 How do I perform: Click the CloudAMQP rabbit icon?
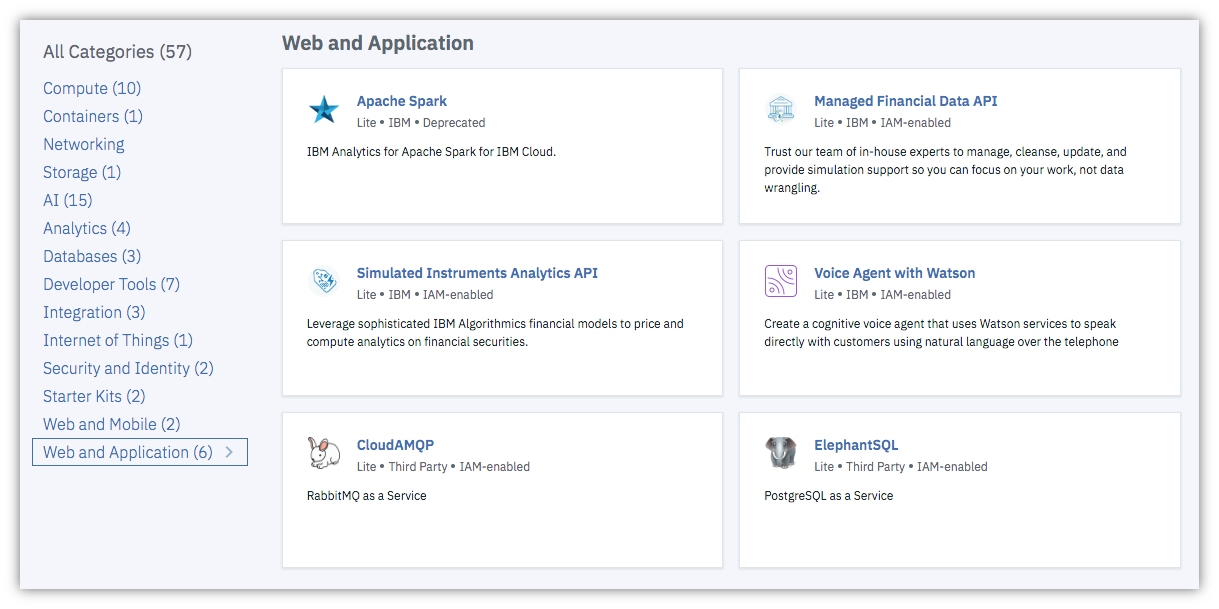(324, 454)
